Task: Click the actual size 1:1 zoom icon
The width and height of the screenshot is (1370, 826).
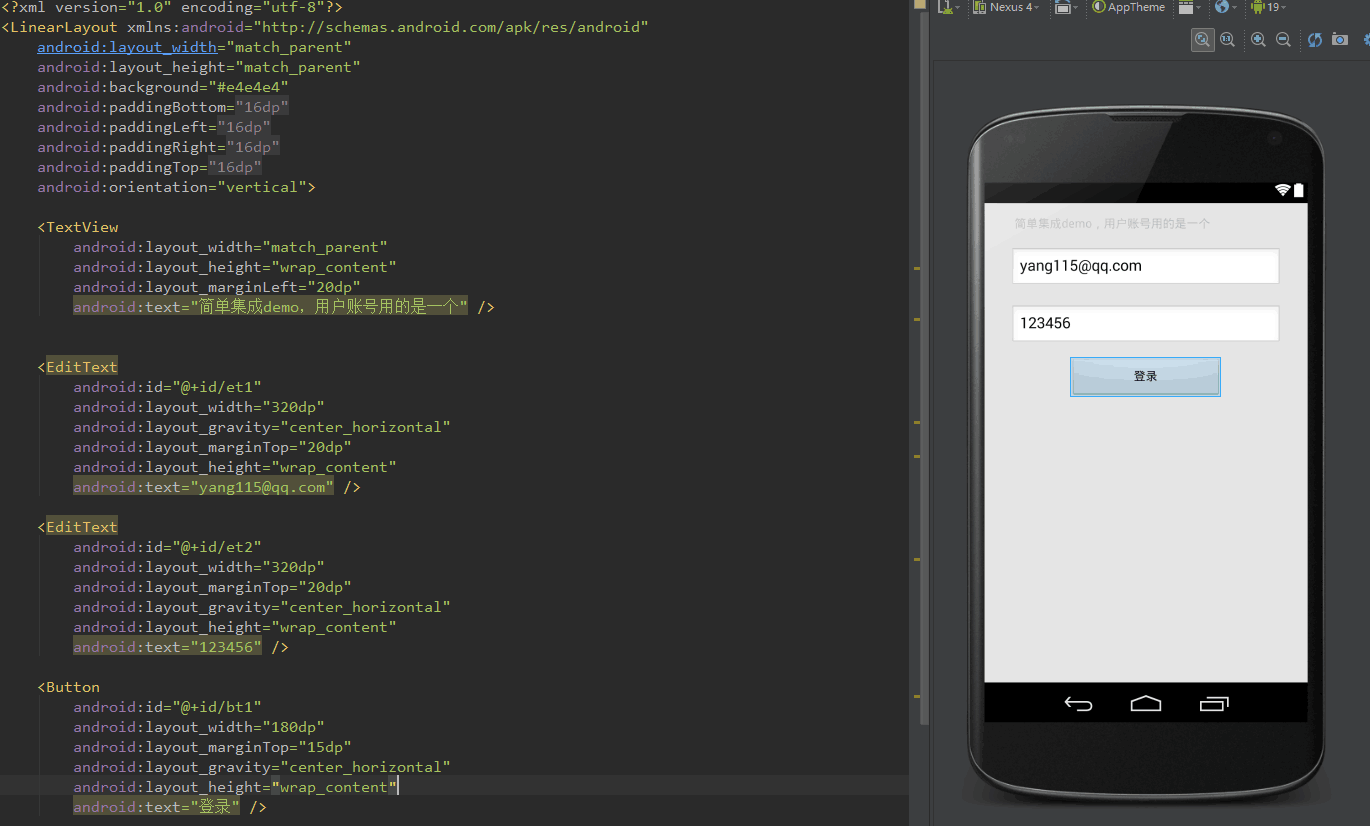Action: 1227,39
